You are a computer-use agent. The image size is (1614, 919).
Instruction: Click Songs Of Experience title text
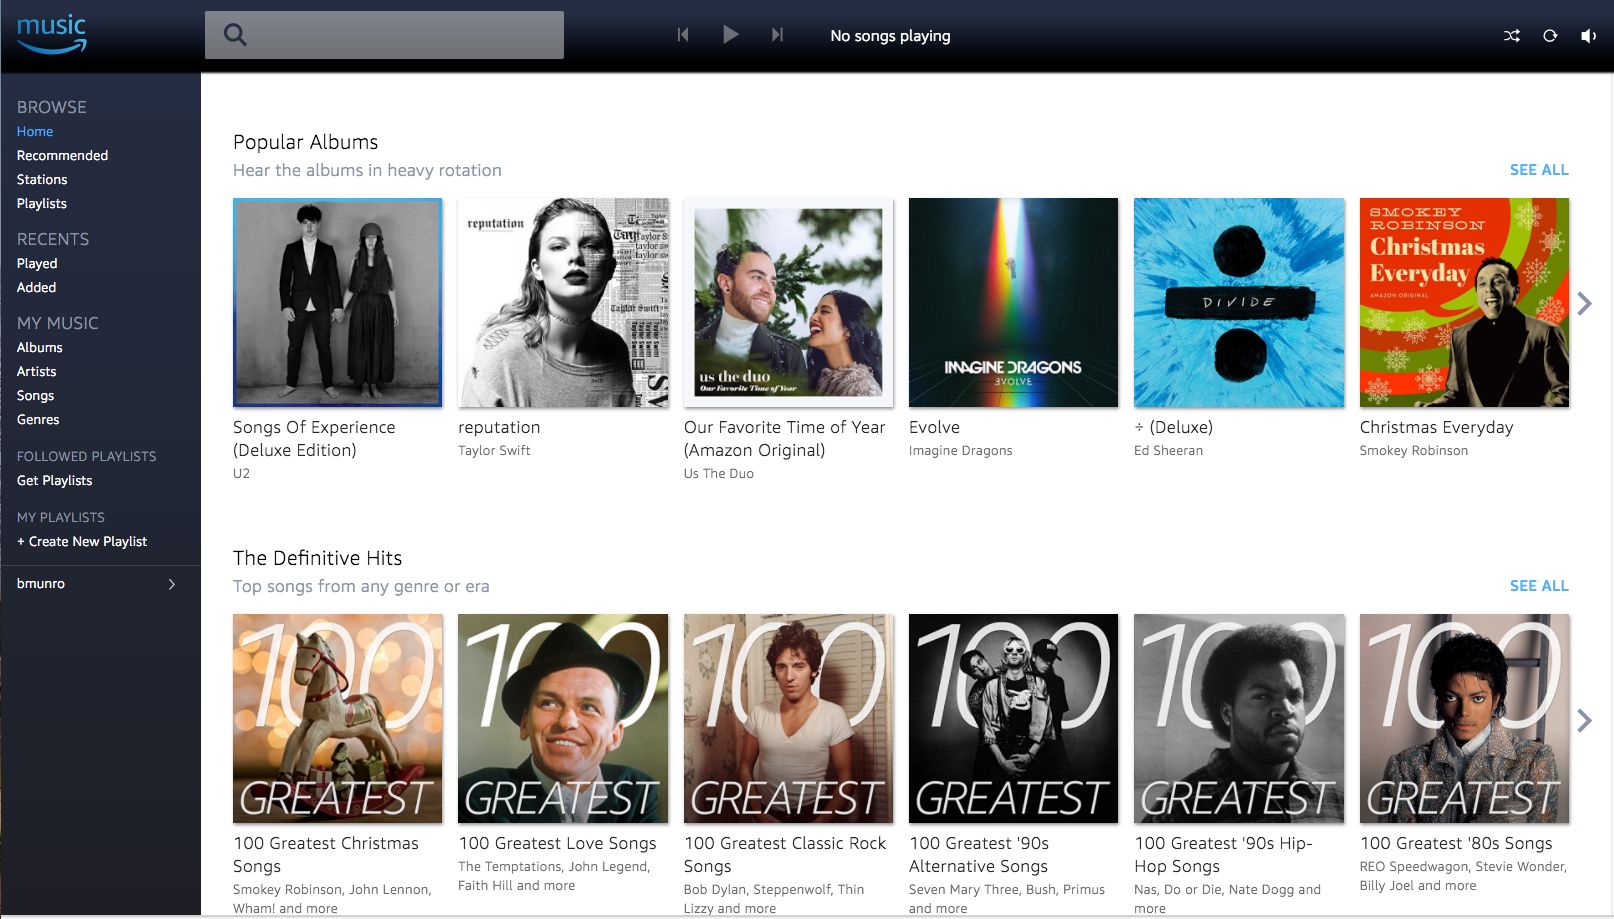point(314,439)
